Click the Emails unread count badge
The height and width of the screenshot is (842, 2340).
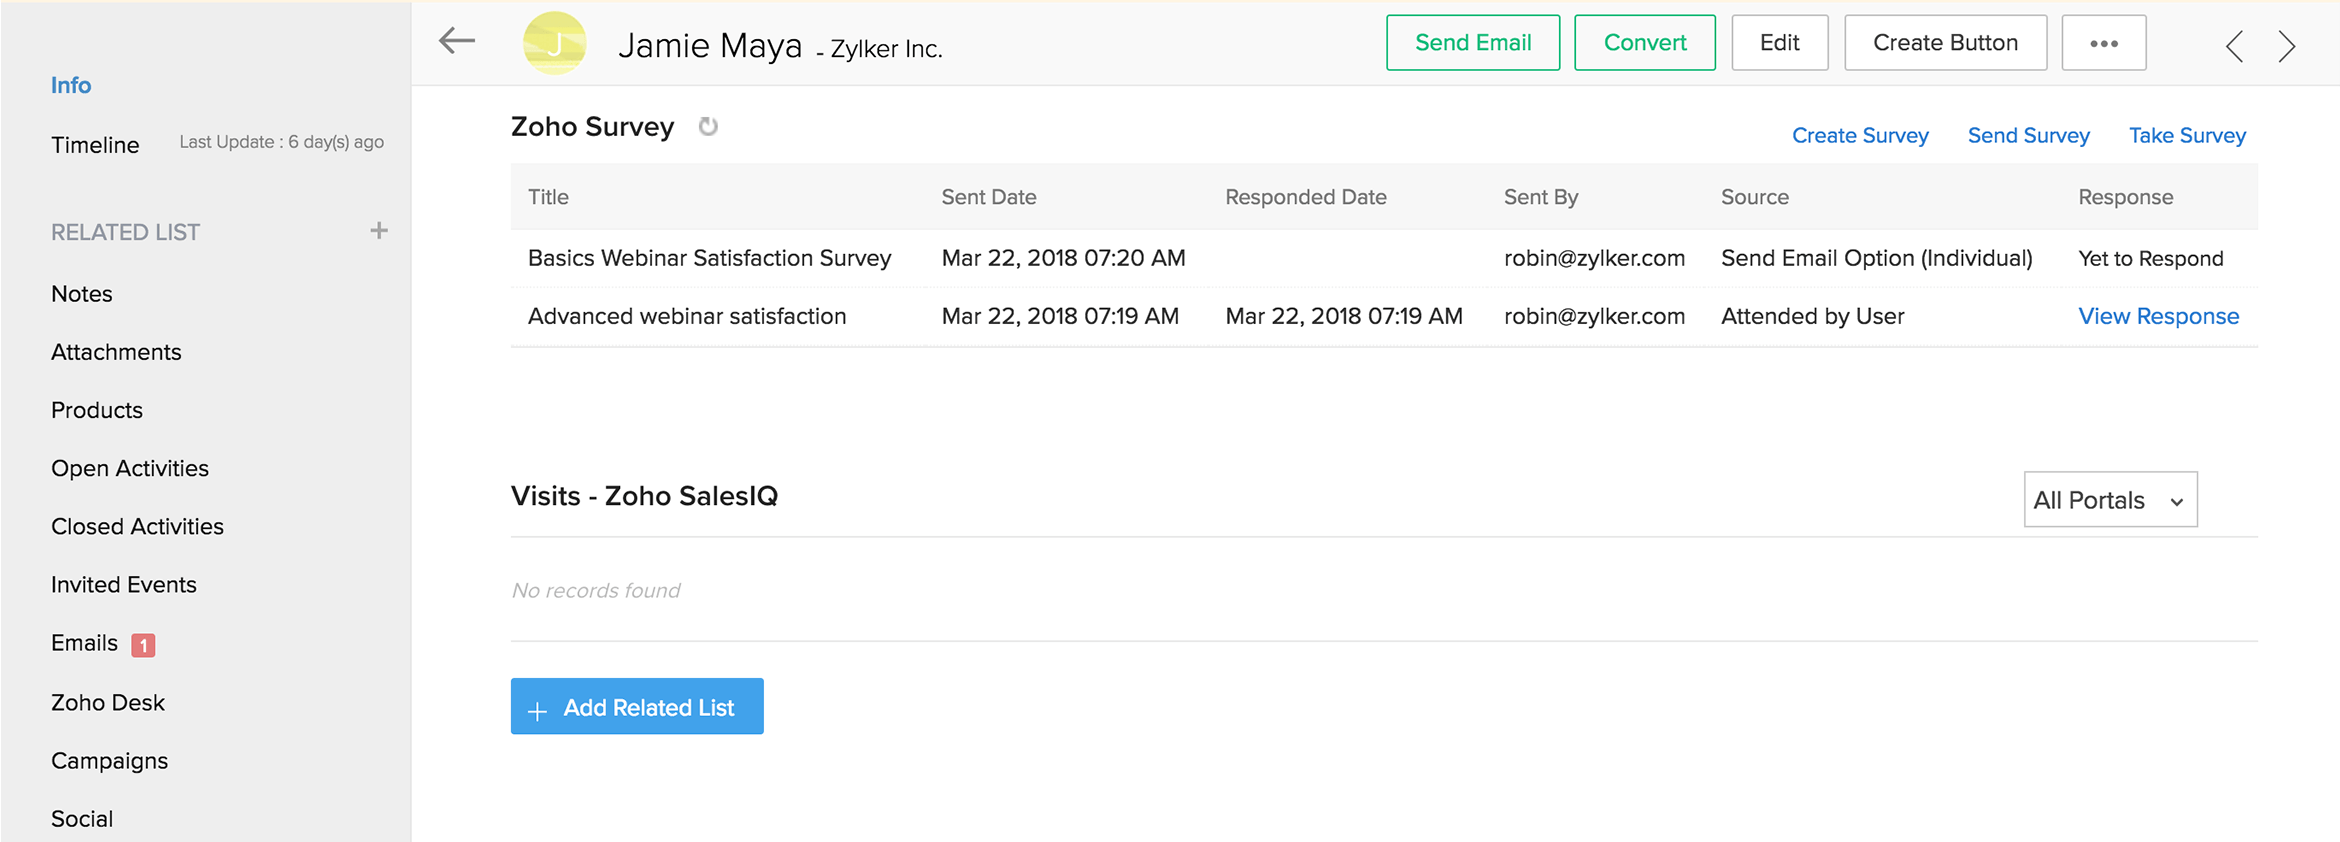pos(143,645)
